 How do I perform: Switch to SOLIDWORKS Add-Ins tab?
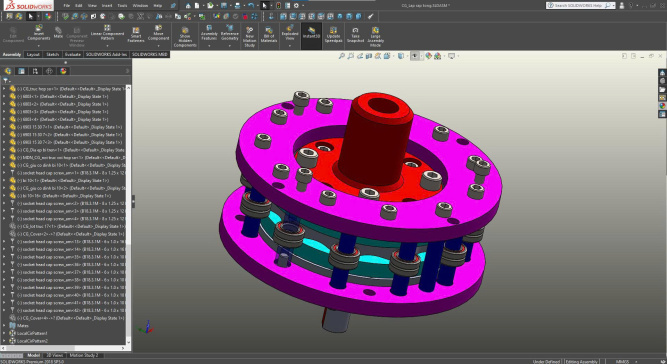click(x=106, y=54)
